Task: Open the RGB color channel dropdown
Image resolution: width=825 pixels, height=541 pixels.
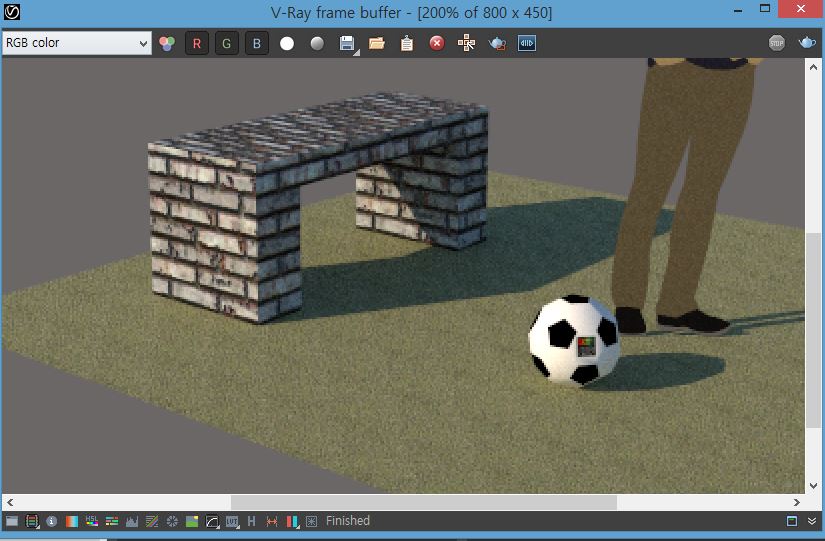Action: [x=77, y=43]
